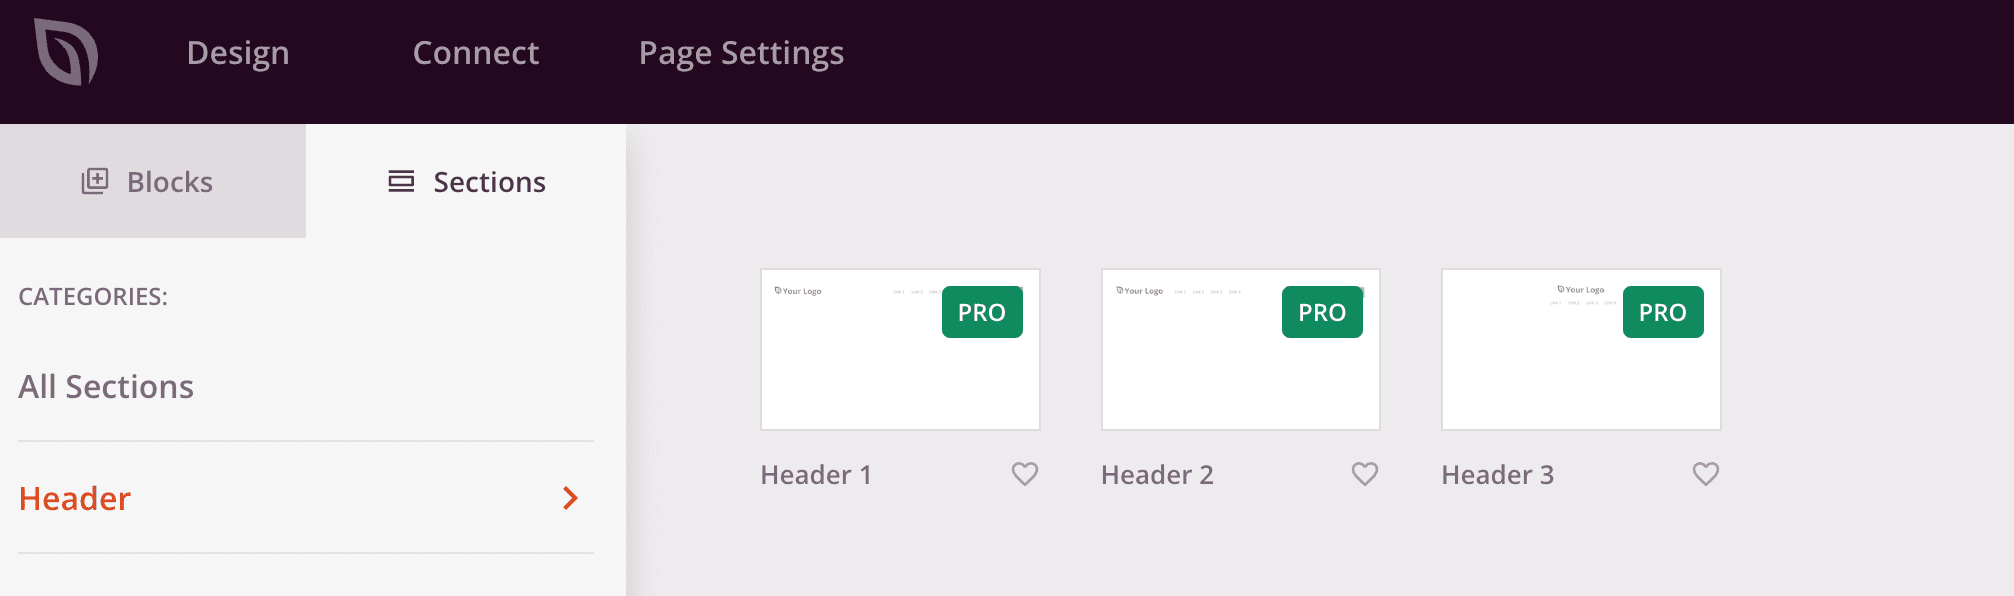Favorite Header 3 with heart icon
This screenshot has height=596, width=2014.
click(x=1706, y=474)
